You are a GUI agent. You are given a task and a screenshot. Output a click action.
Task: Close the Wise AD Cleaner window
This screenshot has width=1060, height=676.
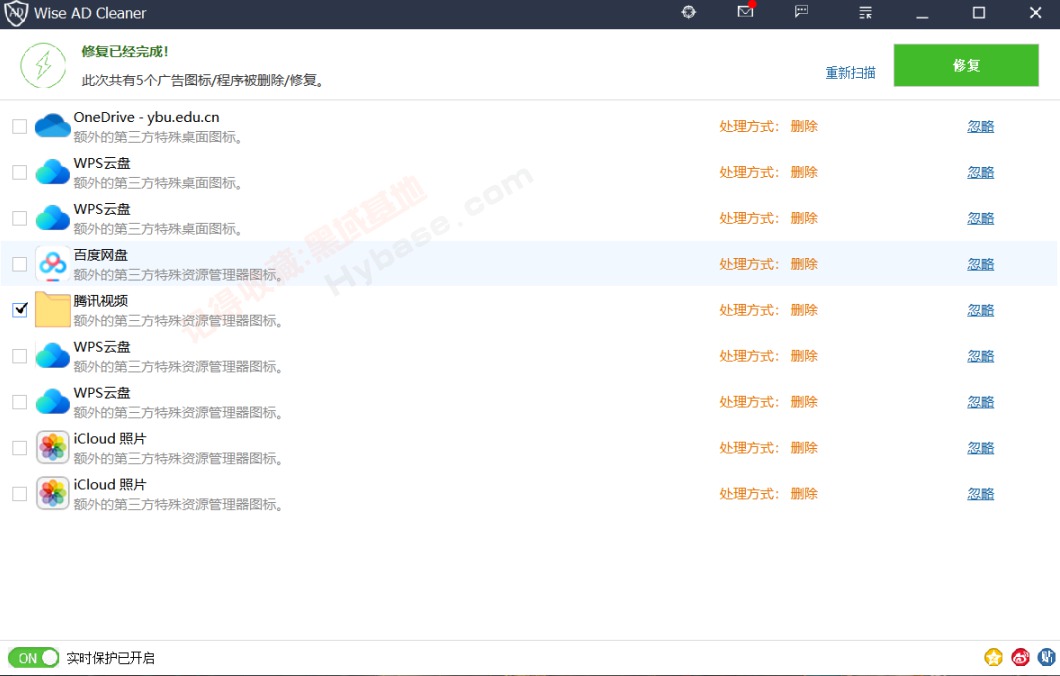1035,13
